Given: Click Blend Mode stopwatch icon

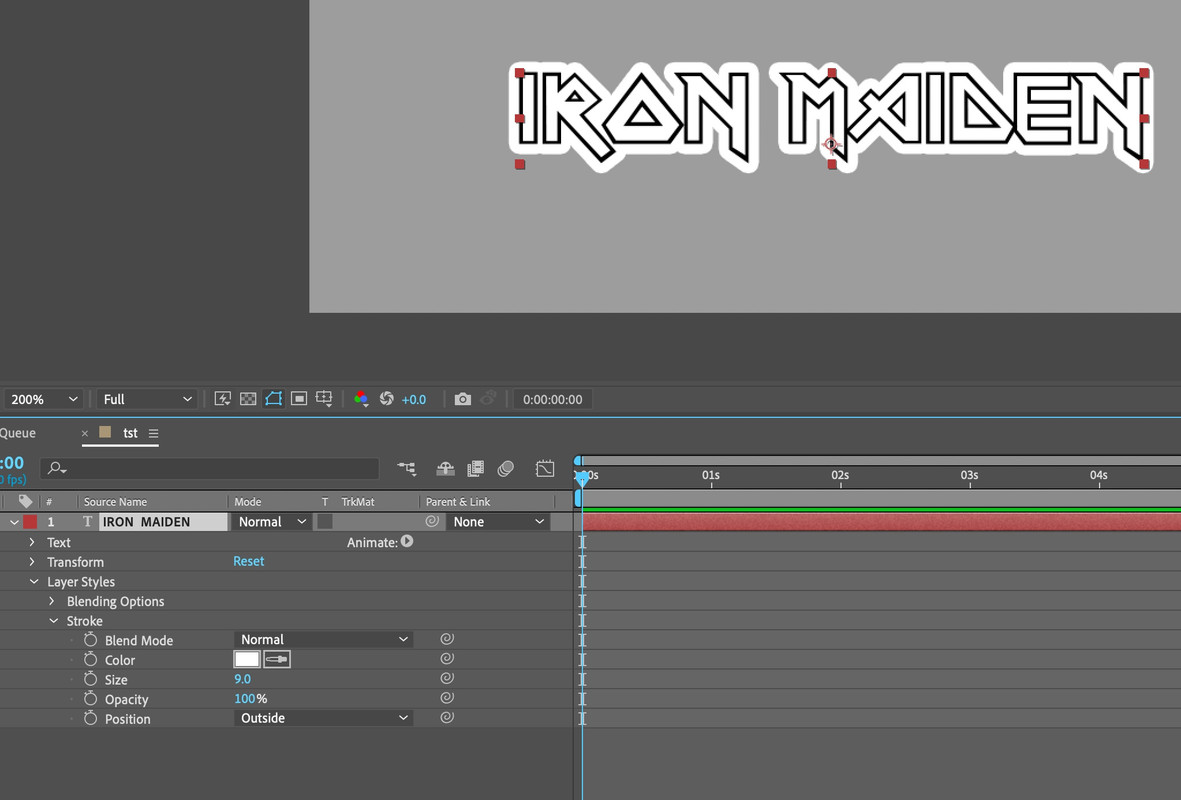Looking at the screenshot, I should point(90,640).
